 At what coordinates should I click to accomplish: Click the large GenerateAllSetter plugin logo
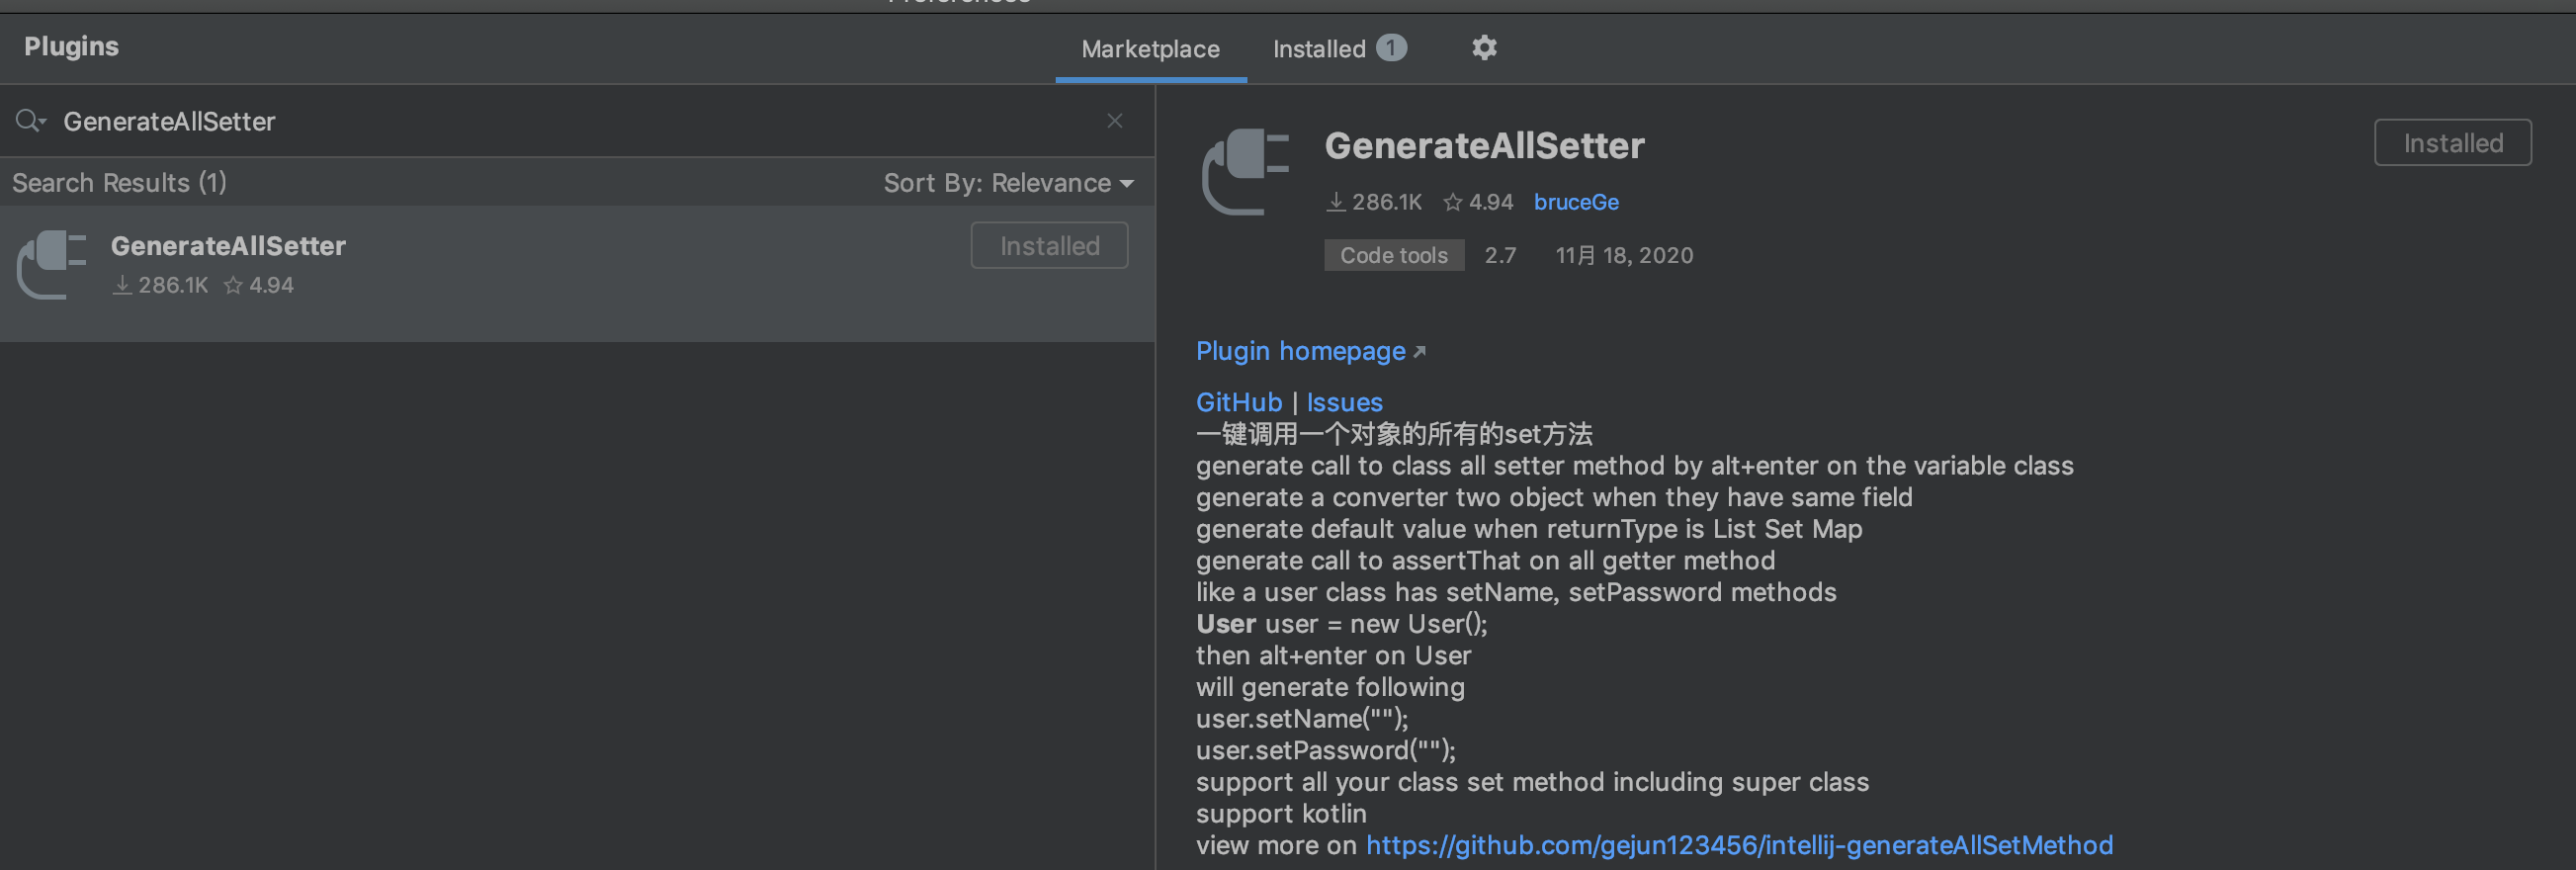[x=1243, y=172]
